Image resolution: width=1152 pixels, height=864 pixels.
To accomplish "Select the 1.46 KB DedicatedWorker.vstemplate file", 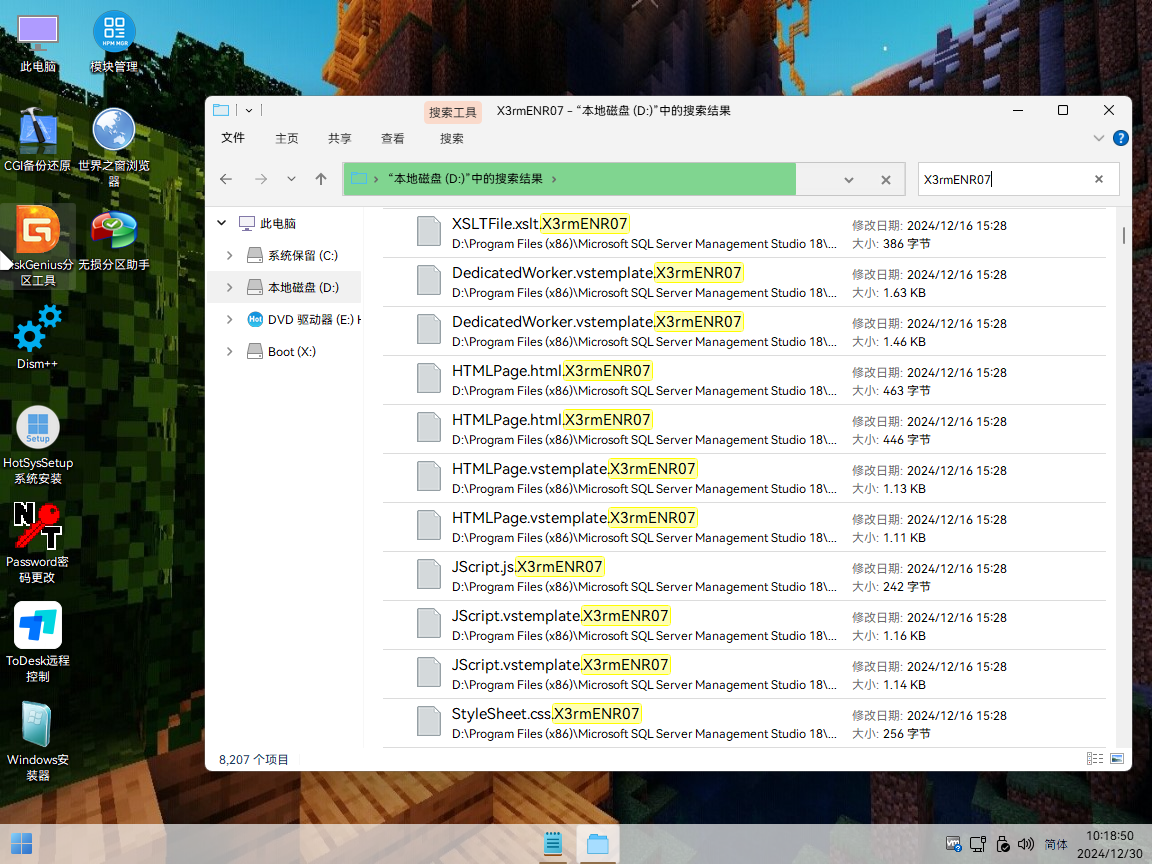I will click(x=744, y=331).
